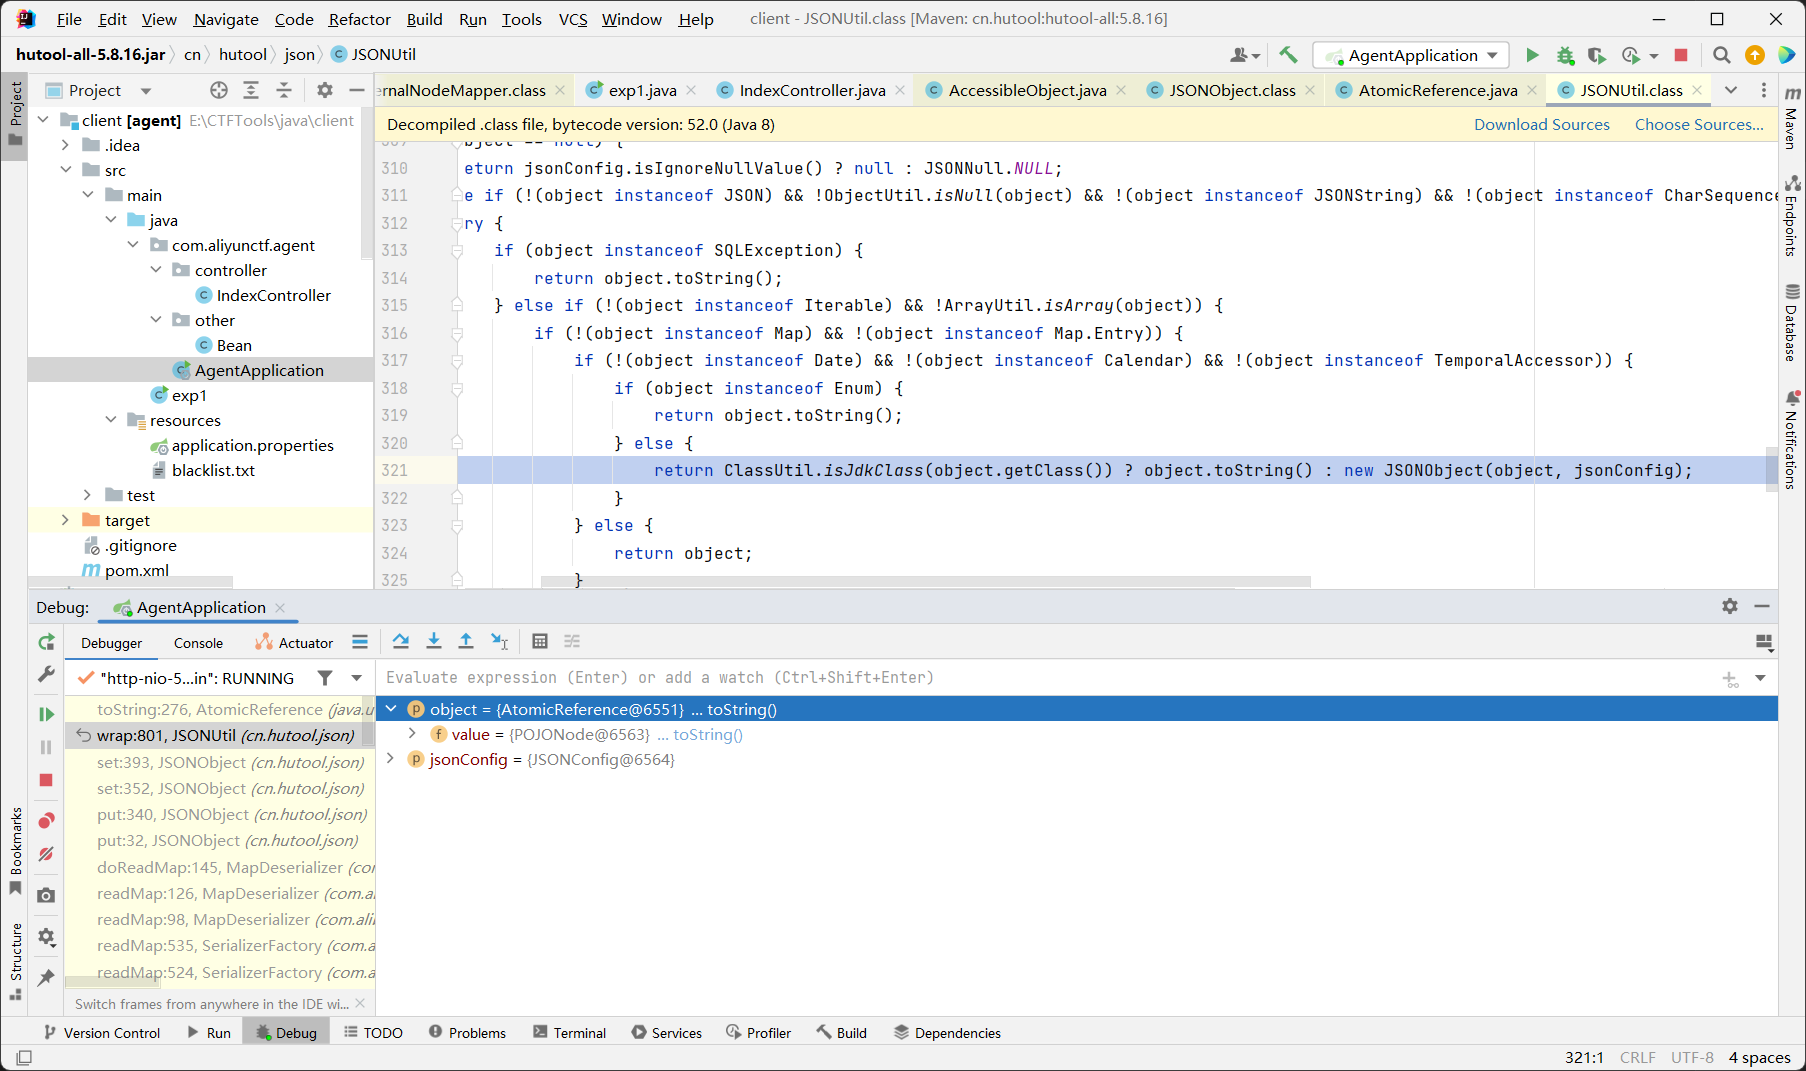Viewport: 1806px width, 1071px height.
Task: Collapse the object AtomicReference variable
Action: click(x=391, y=709)
